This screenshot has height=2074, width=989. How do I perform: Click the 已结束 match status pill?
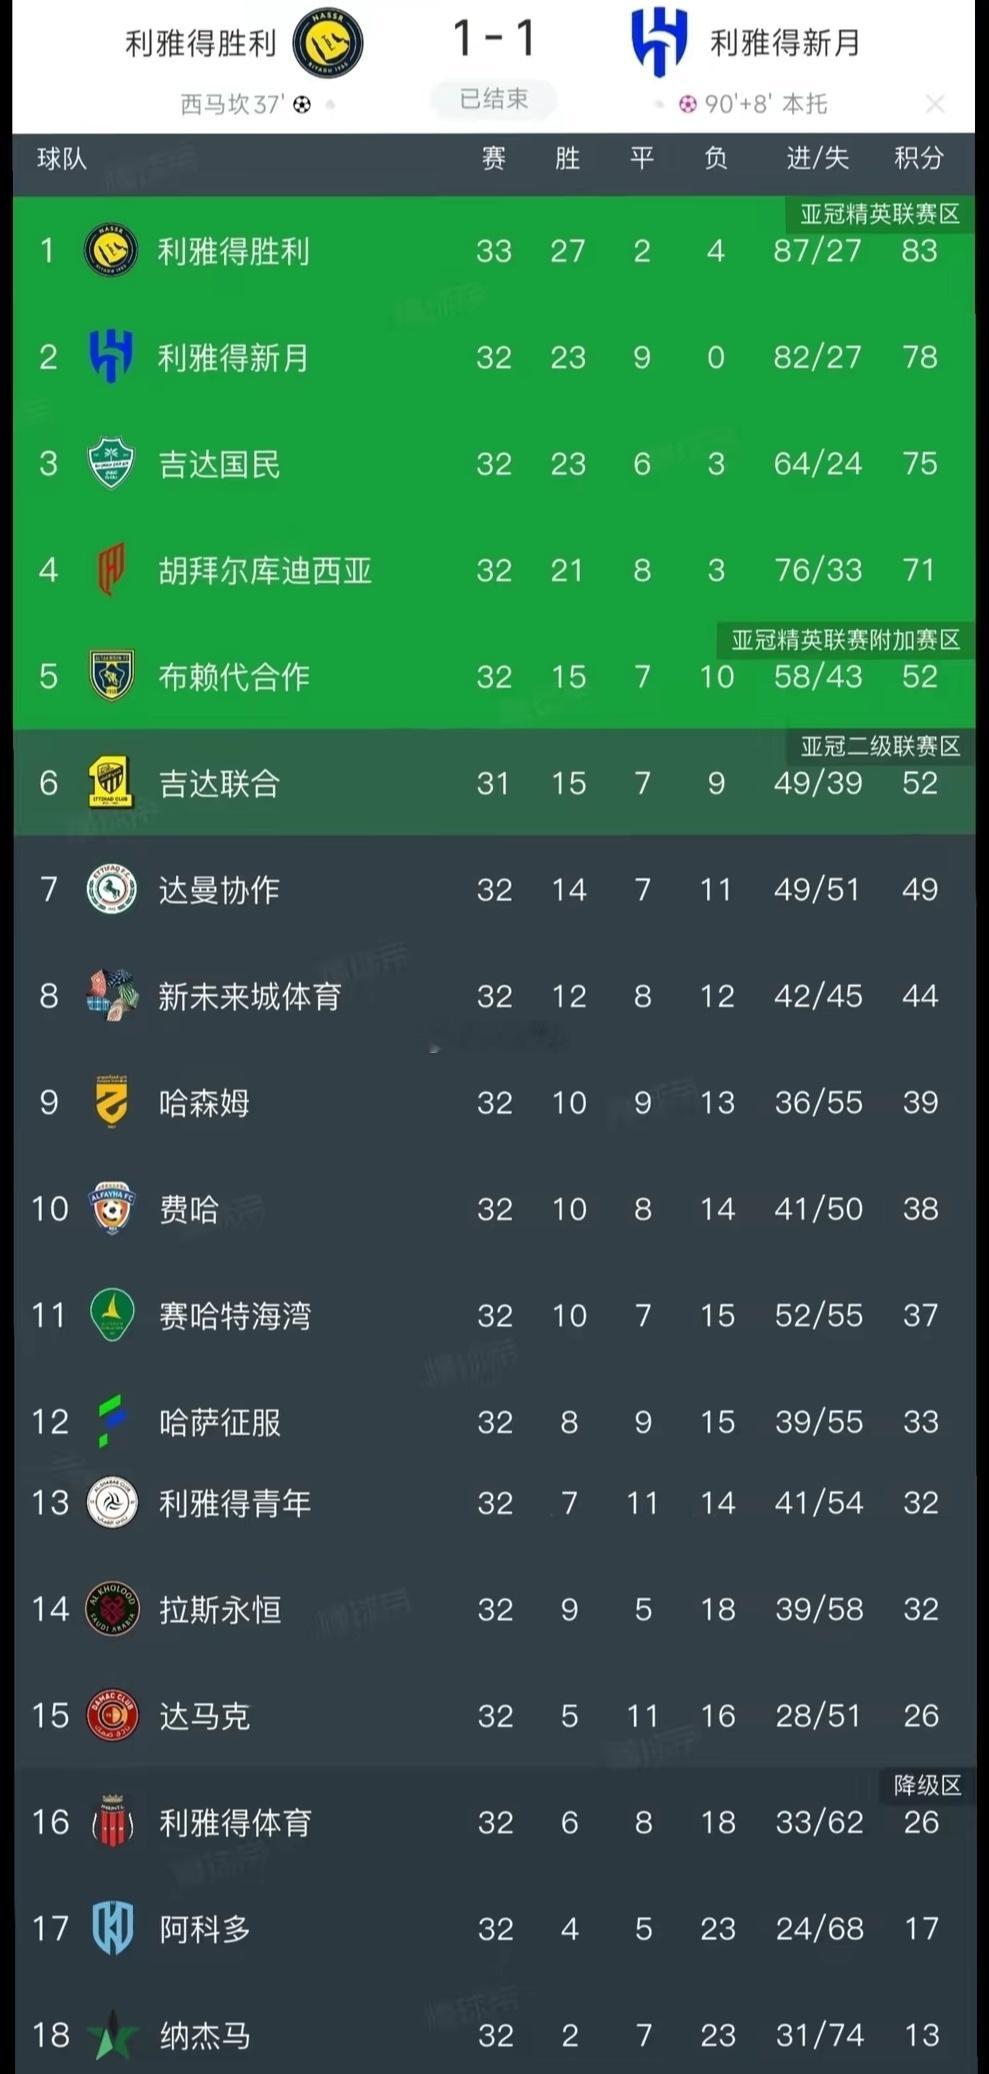click(x=493, y=99)
